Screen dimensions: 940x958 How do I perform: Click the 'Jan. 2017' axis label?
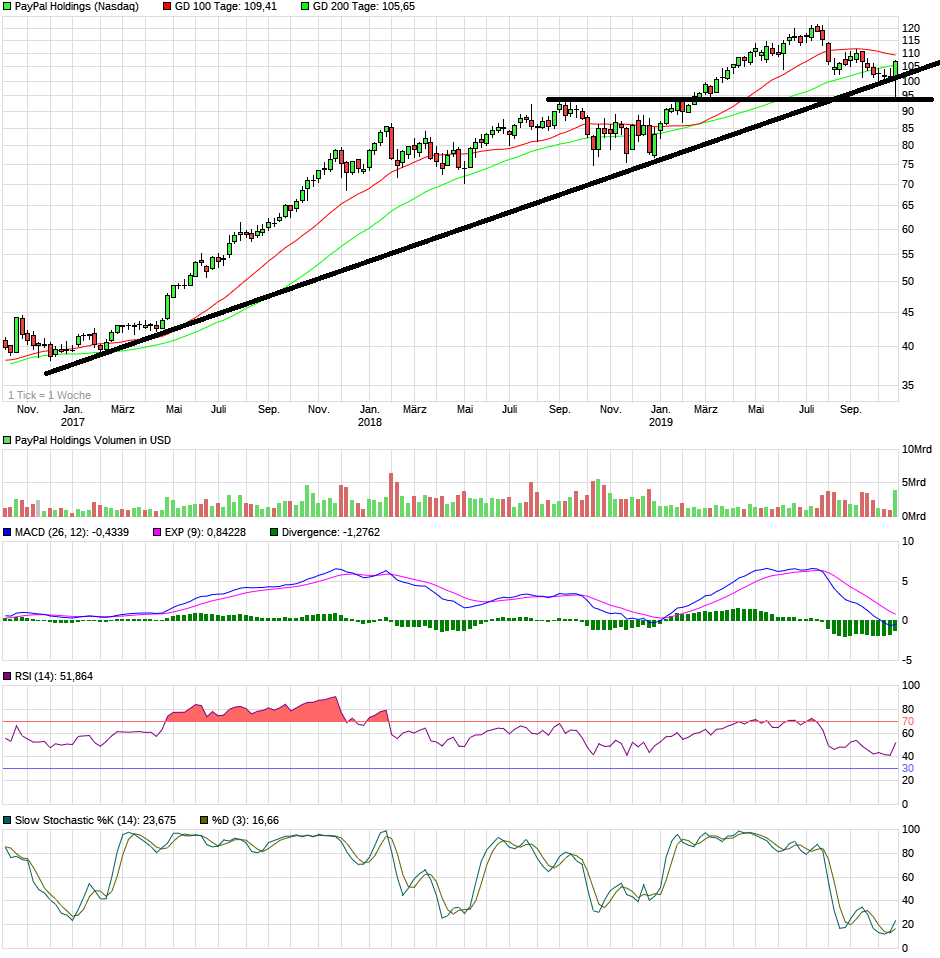tap(73, 415)
